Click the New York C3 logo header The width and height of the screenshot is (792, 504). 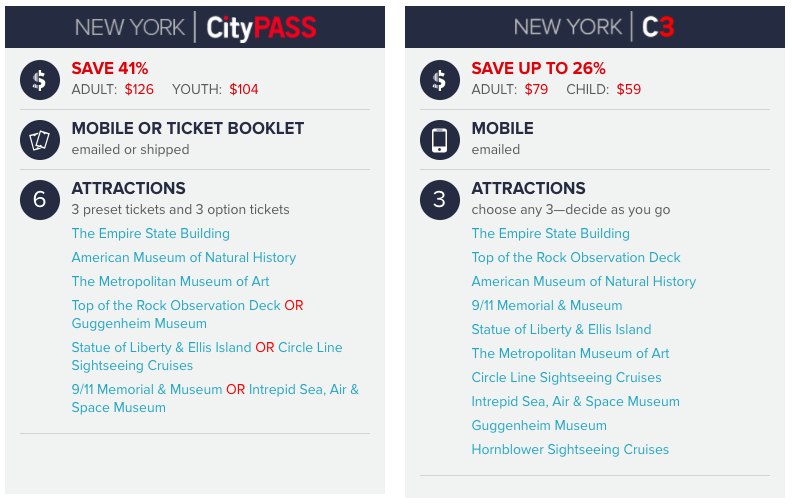[594, 27]
